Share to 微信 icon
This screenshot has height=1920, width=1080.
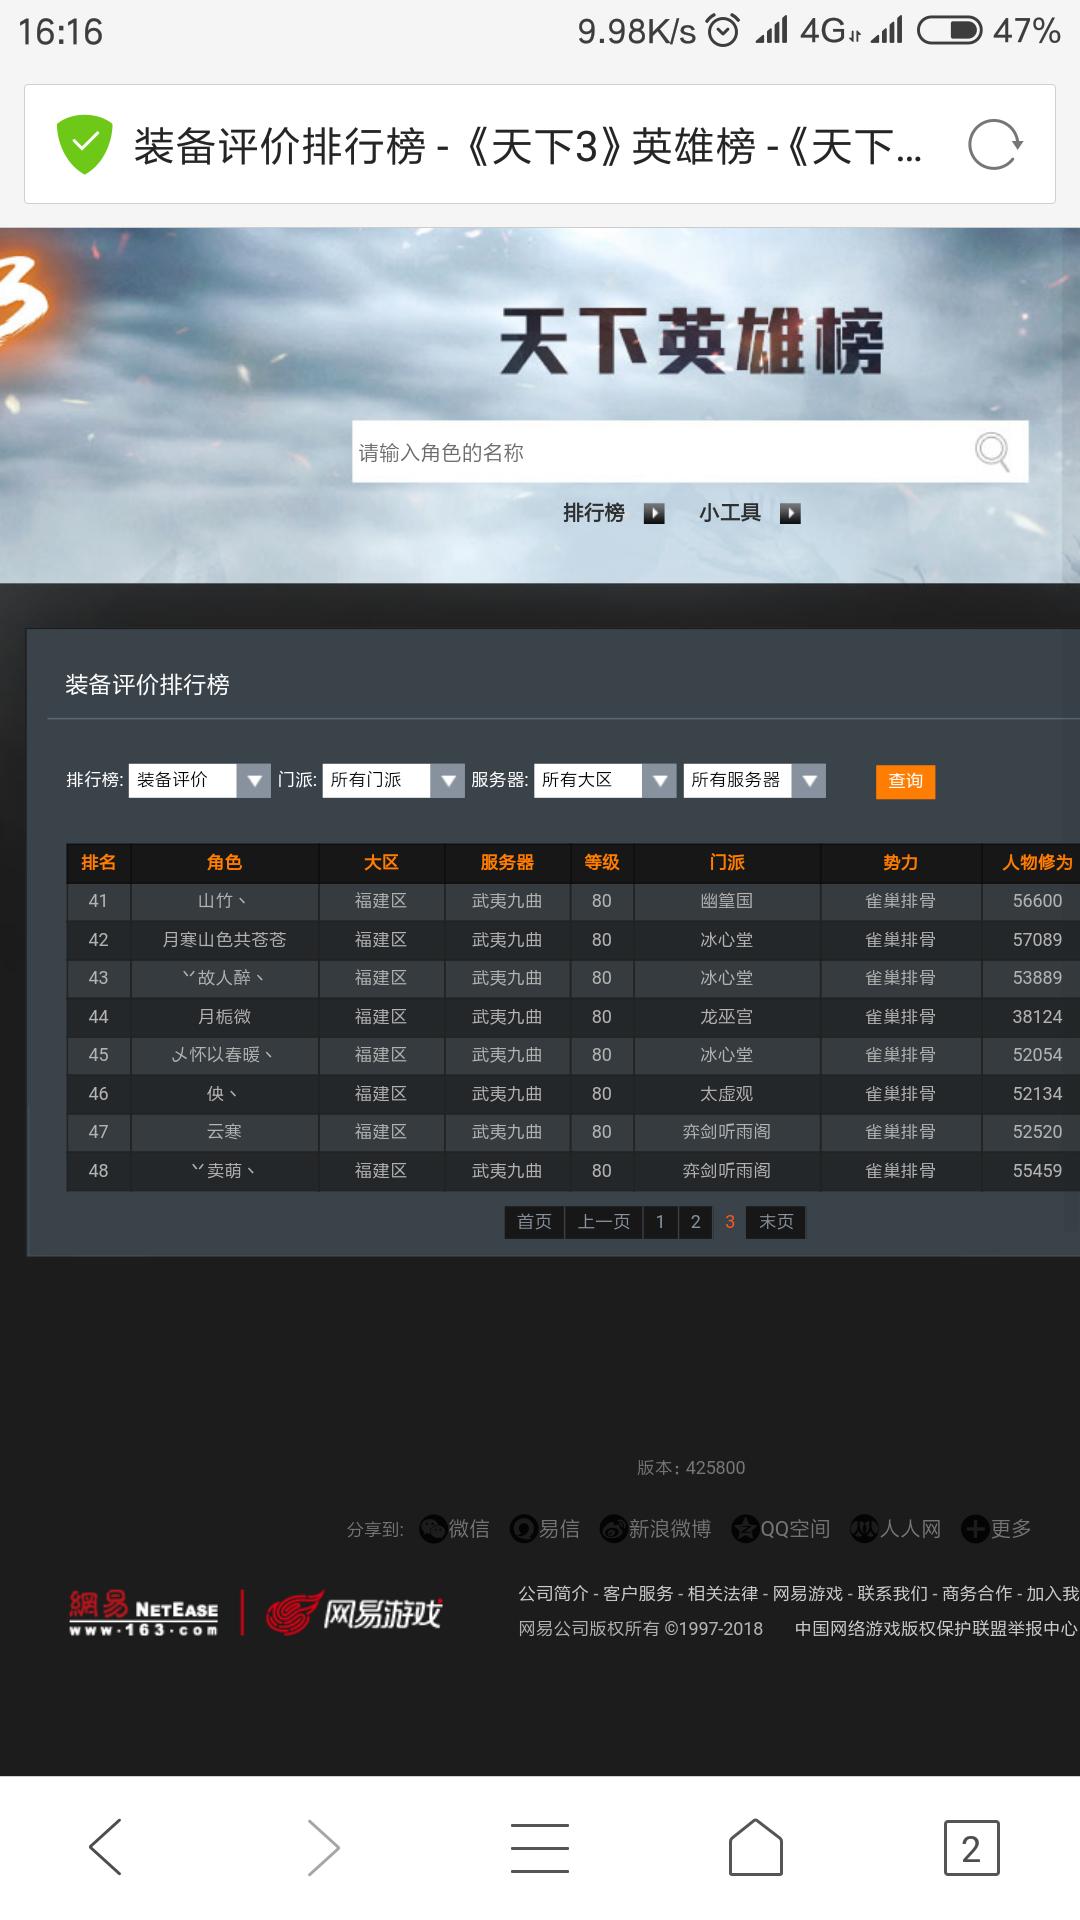[x=433, y=1529]
